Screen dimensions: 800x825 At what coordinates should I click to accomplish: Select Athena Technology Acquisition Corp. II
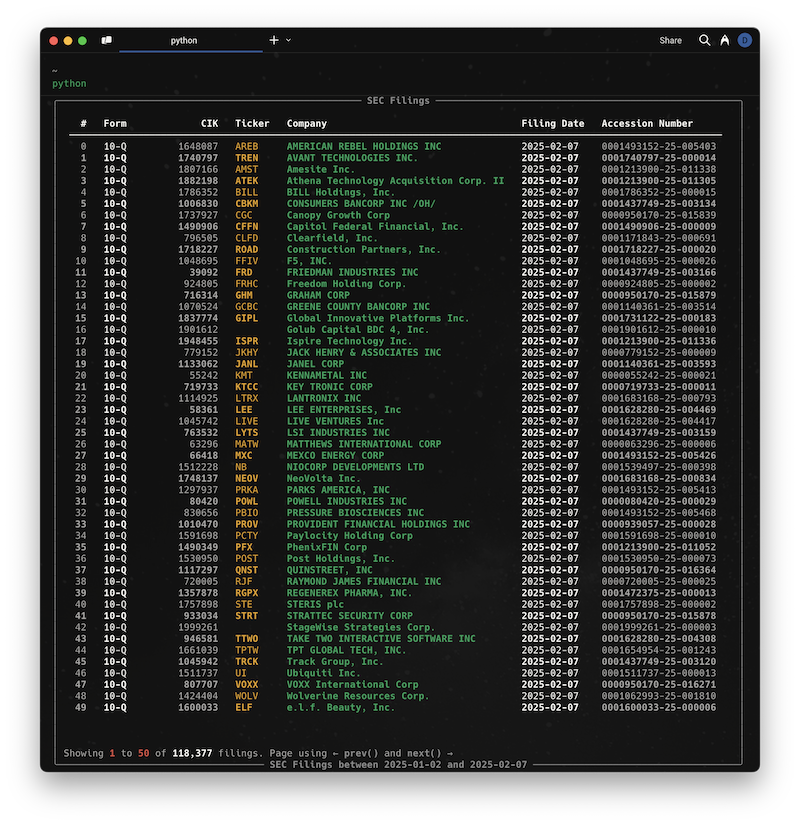[395, 180]
